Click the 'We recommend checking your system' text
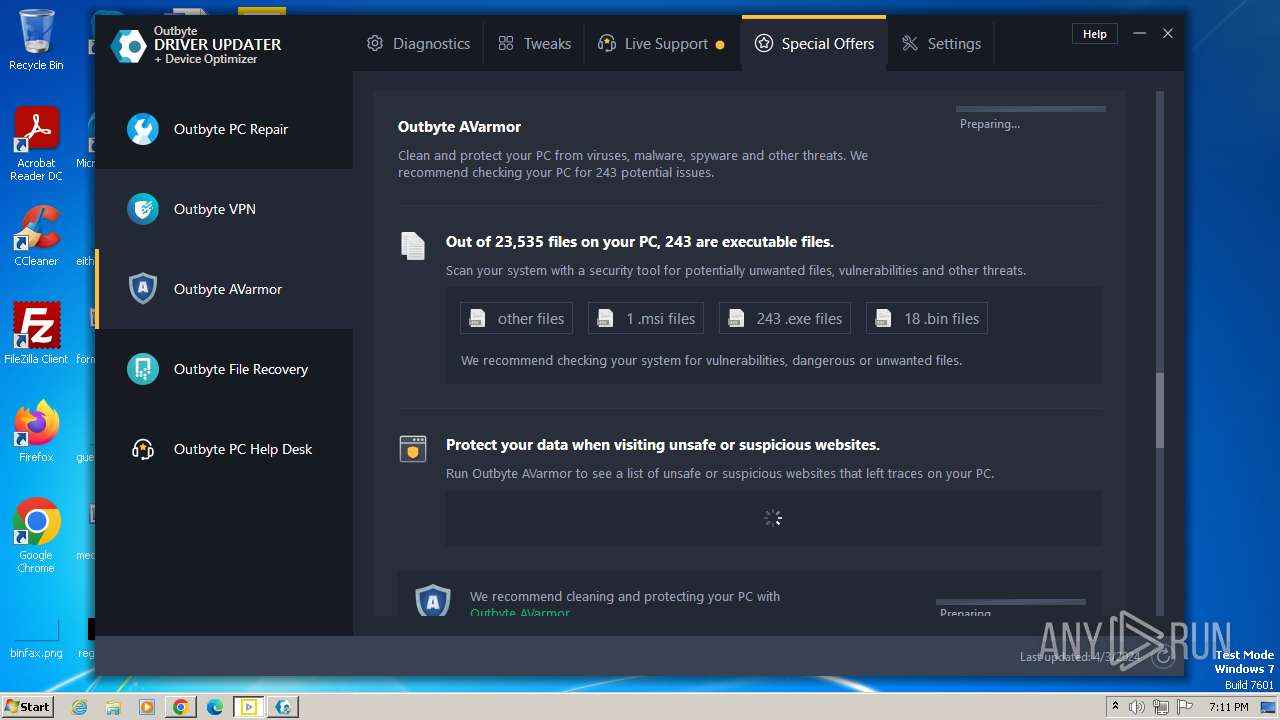This screenshot has width=1280, height=720. coord(711,360)
